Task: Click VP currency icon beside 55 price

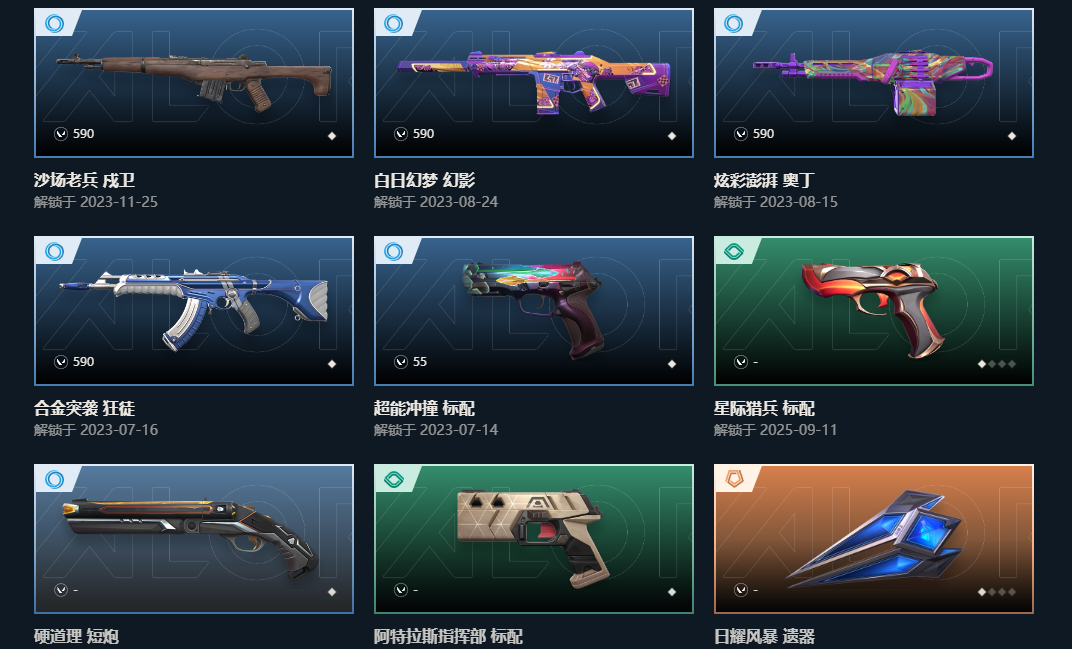Action: [x=401, y=362]
